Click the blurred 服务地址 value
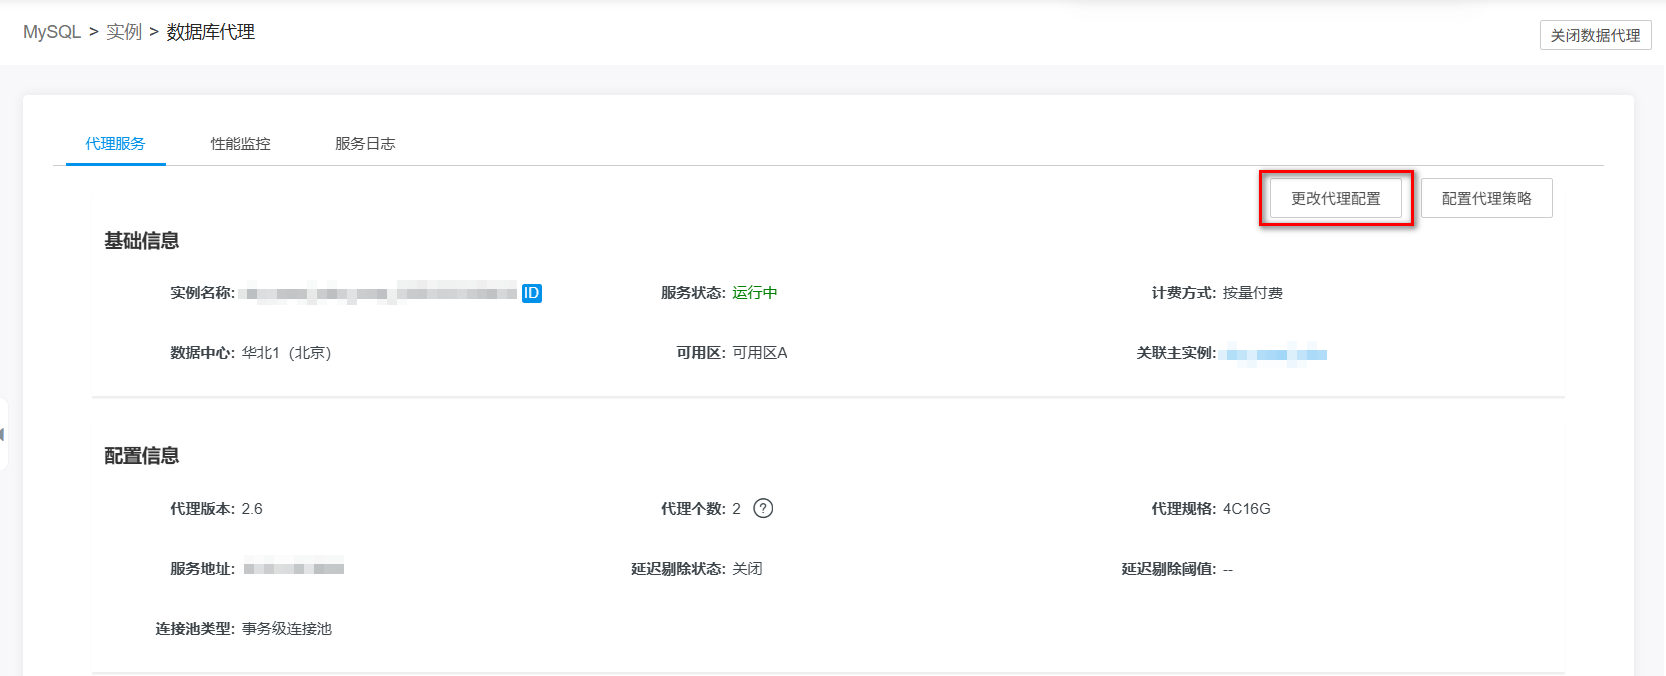The image size is (1666, 676). [293, 569]
